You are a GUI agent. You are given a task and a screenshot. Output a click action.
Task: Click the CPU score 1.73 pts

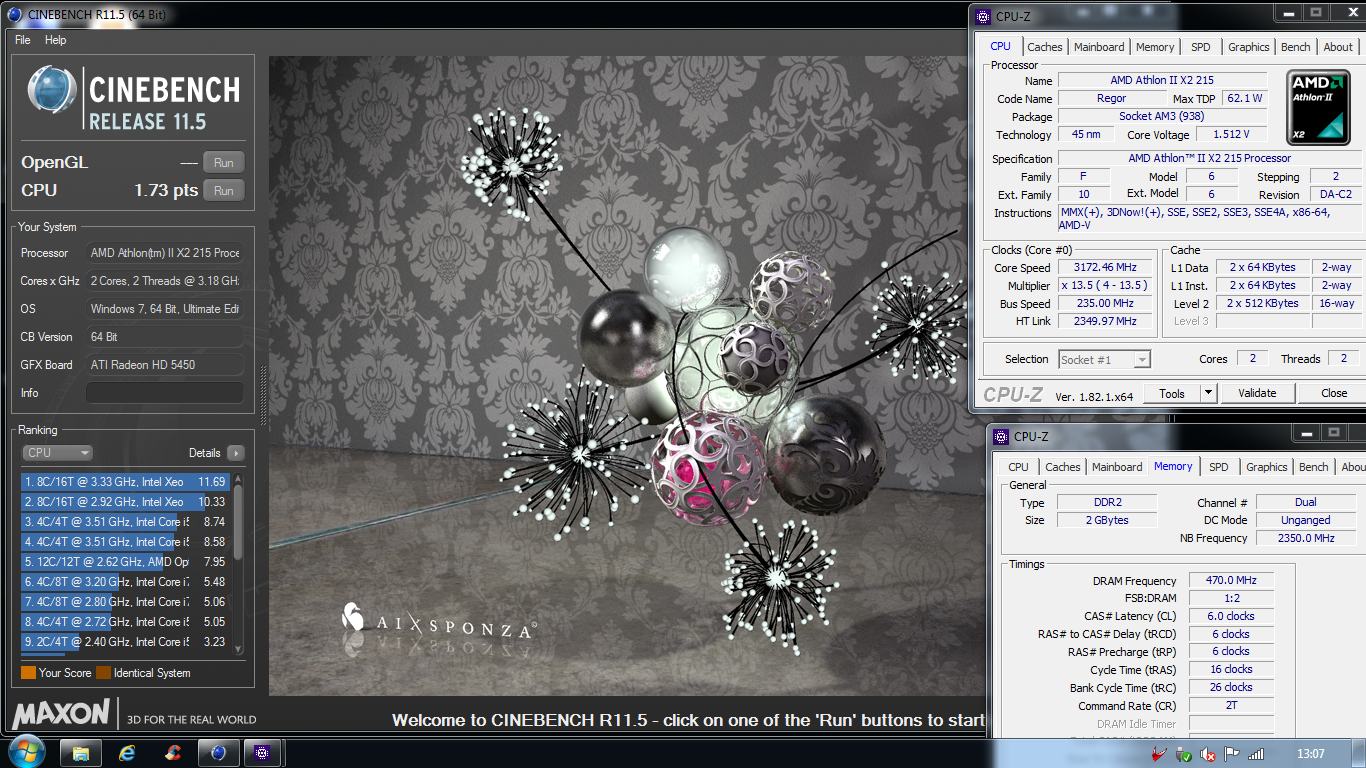166,190
